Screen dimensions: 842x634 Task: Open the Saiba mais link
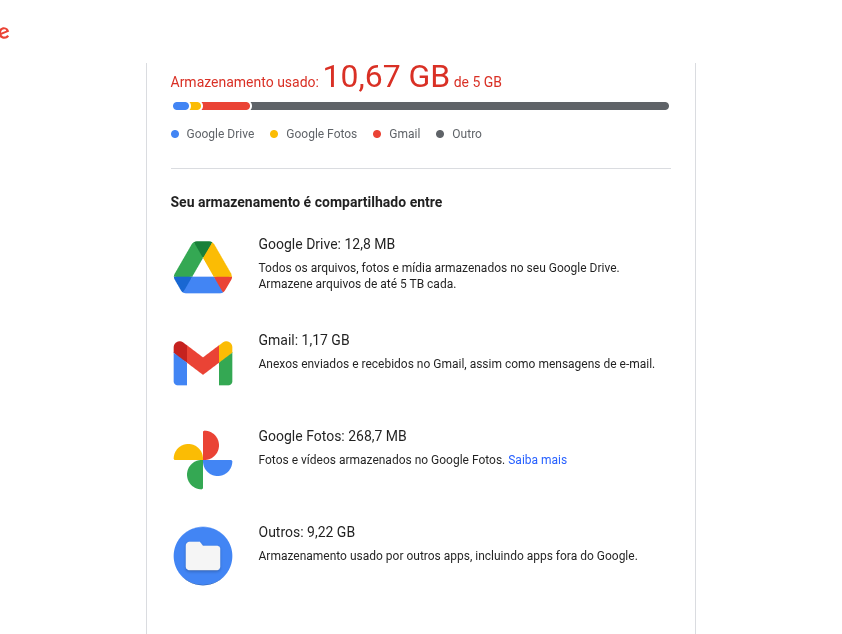[537, 460]
